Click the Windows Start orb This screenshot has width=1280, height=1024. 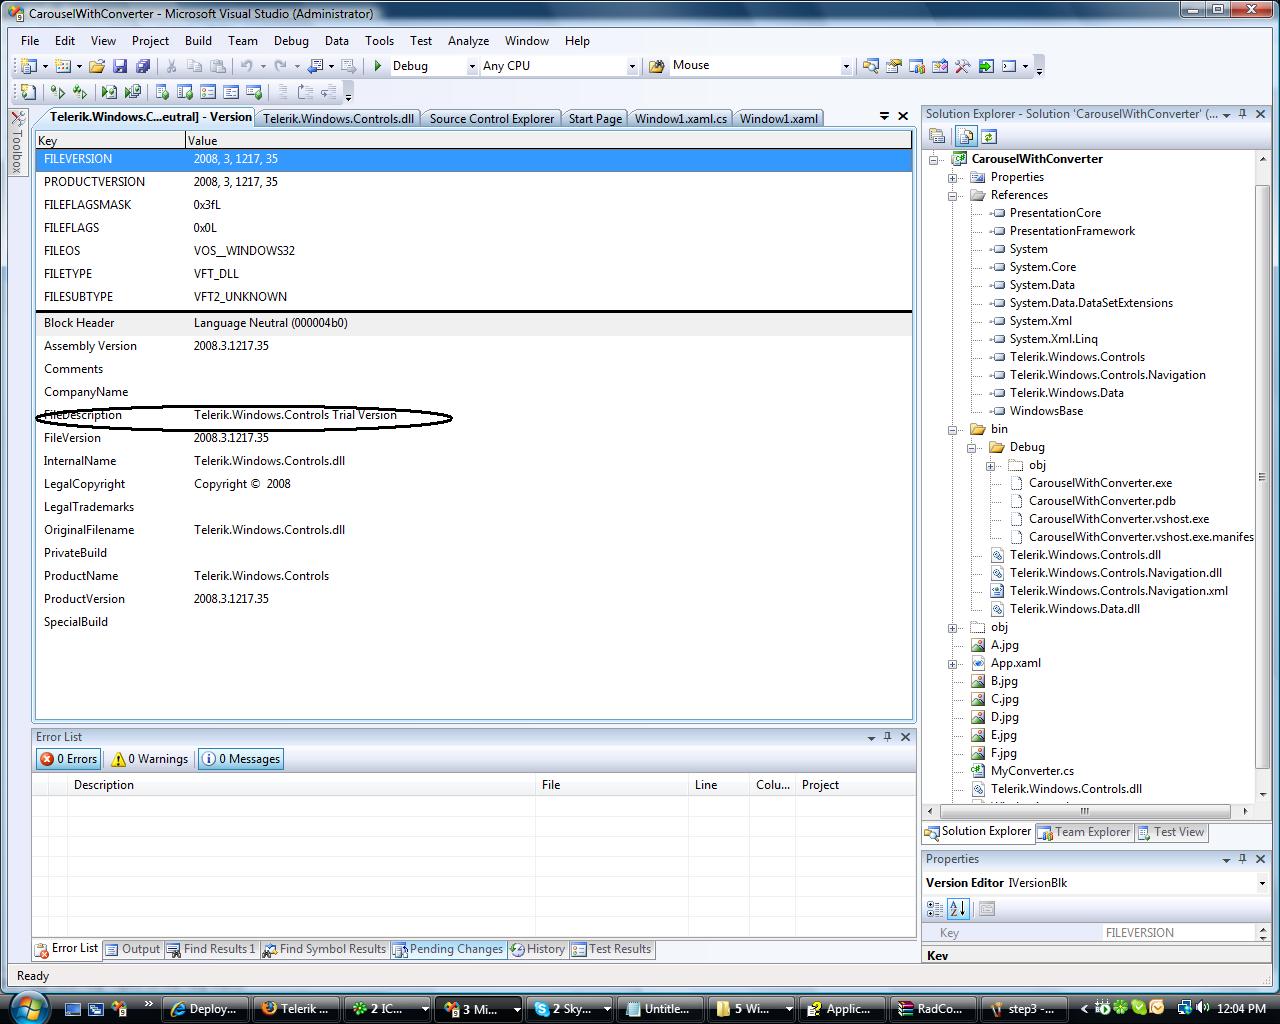point(27,1007)
